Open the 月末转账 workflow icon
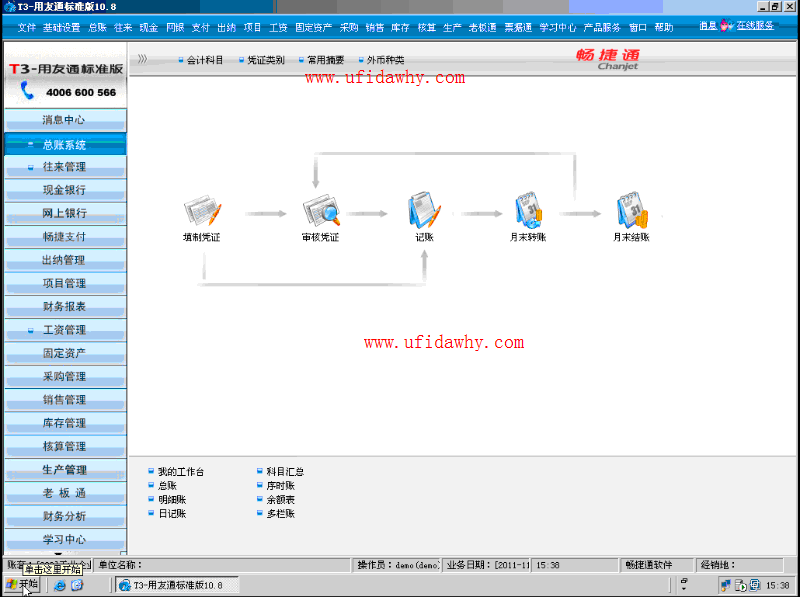The height and width of the screenshot is (597, 800). click(x=528, y=210)
